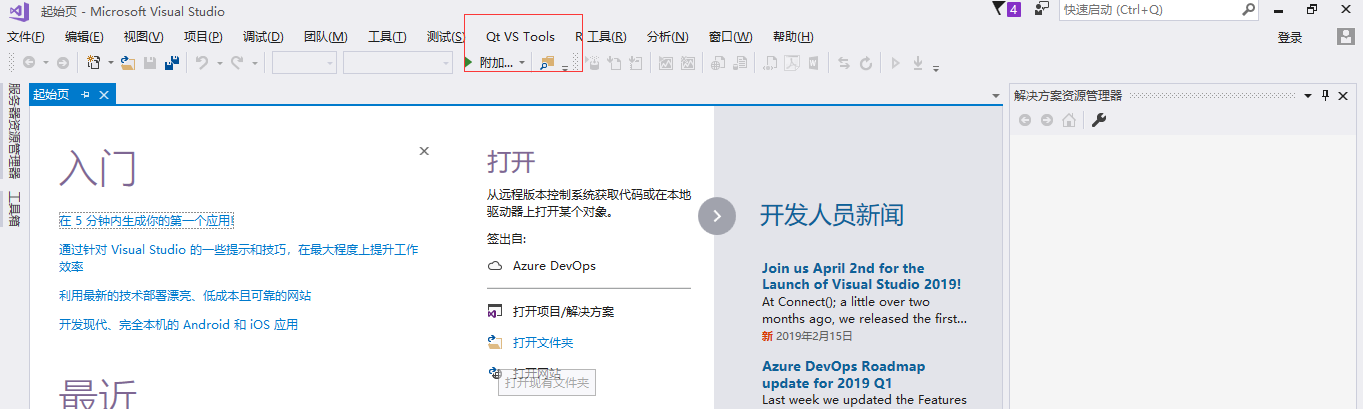Viewport: 1363px width, 409px height.
Task: Click 登录 to sign in
Action: coord(1290,38)
